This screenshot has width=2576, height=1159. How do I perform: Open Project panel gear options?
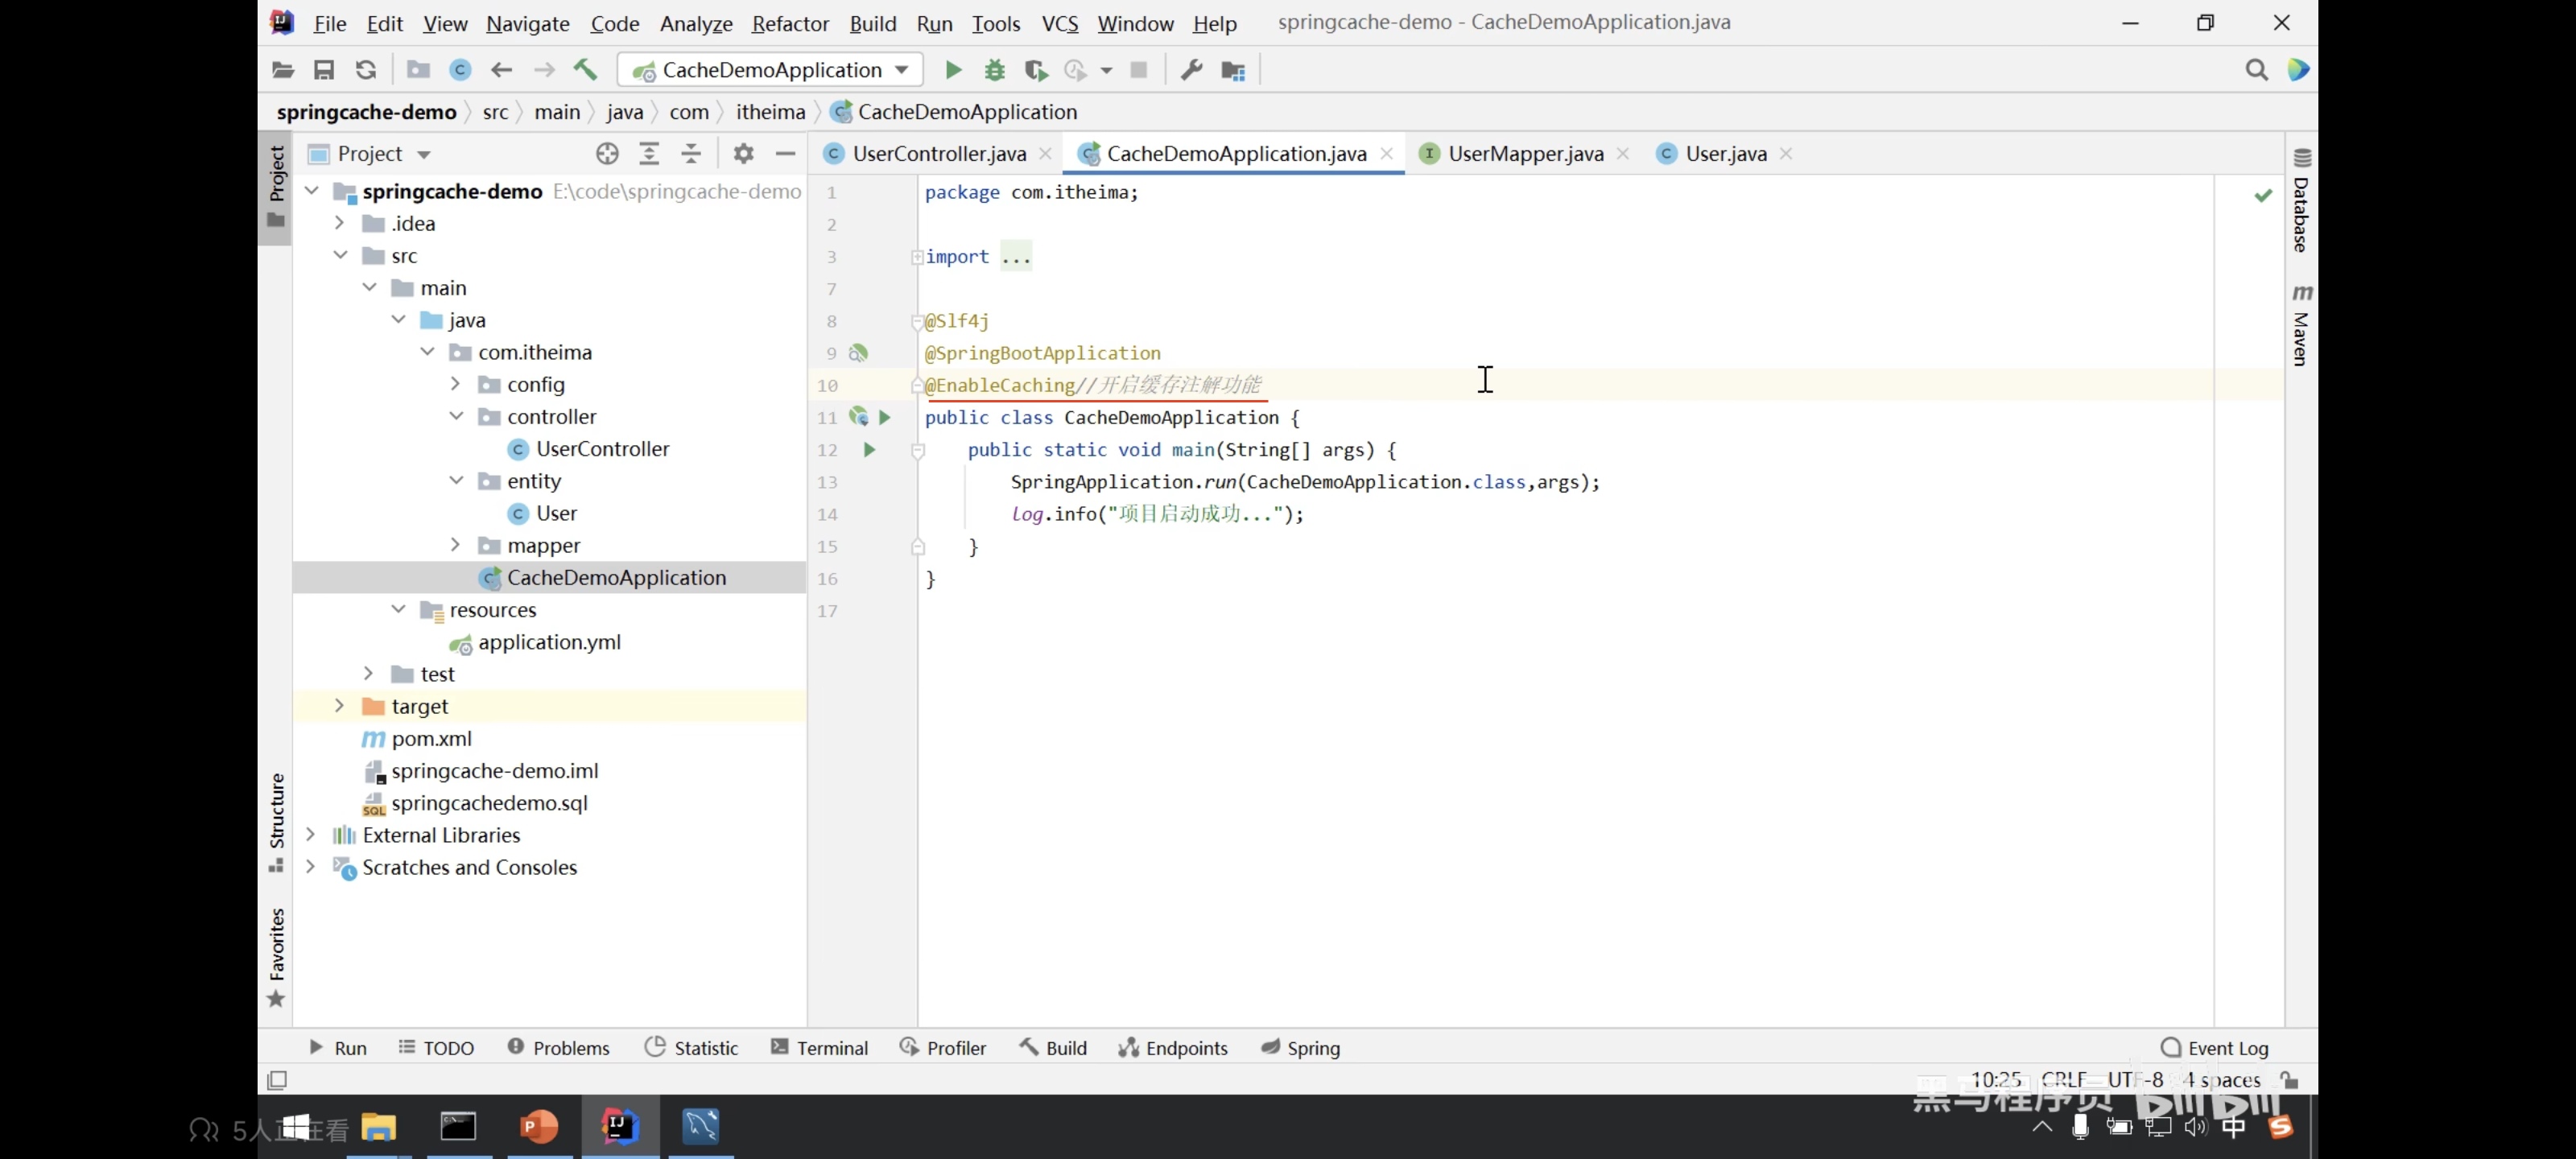pos(743,154)
